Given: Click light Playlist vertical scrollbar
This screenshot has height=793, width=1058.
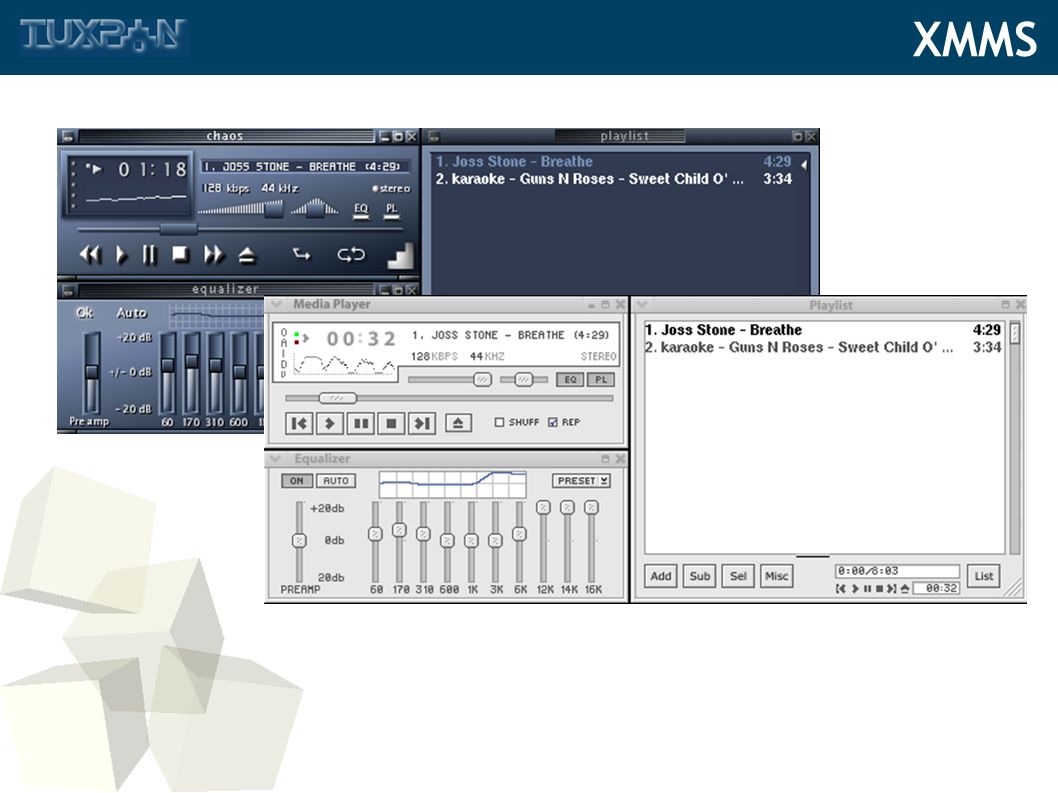Looking at the screenshot, I should coord(1015,437).
